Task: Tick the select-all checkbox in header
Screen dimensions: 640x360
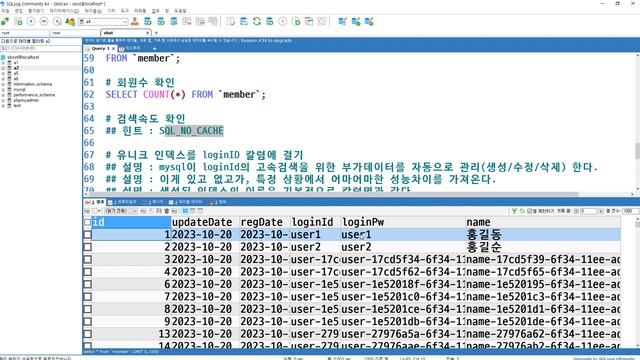Action: 87,222
